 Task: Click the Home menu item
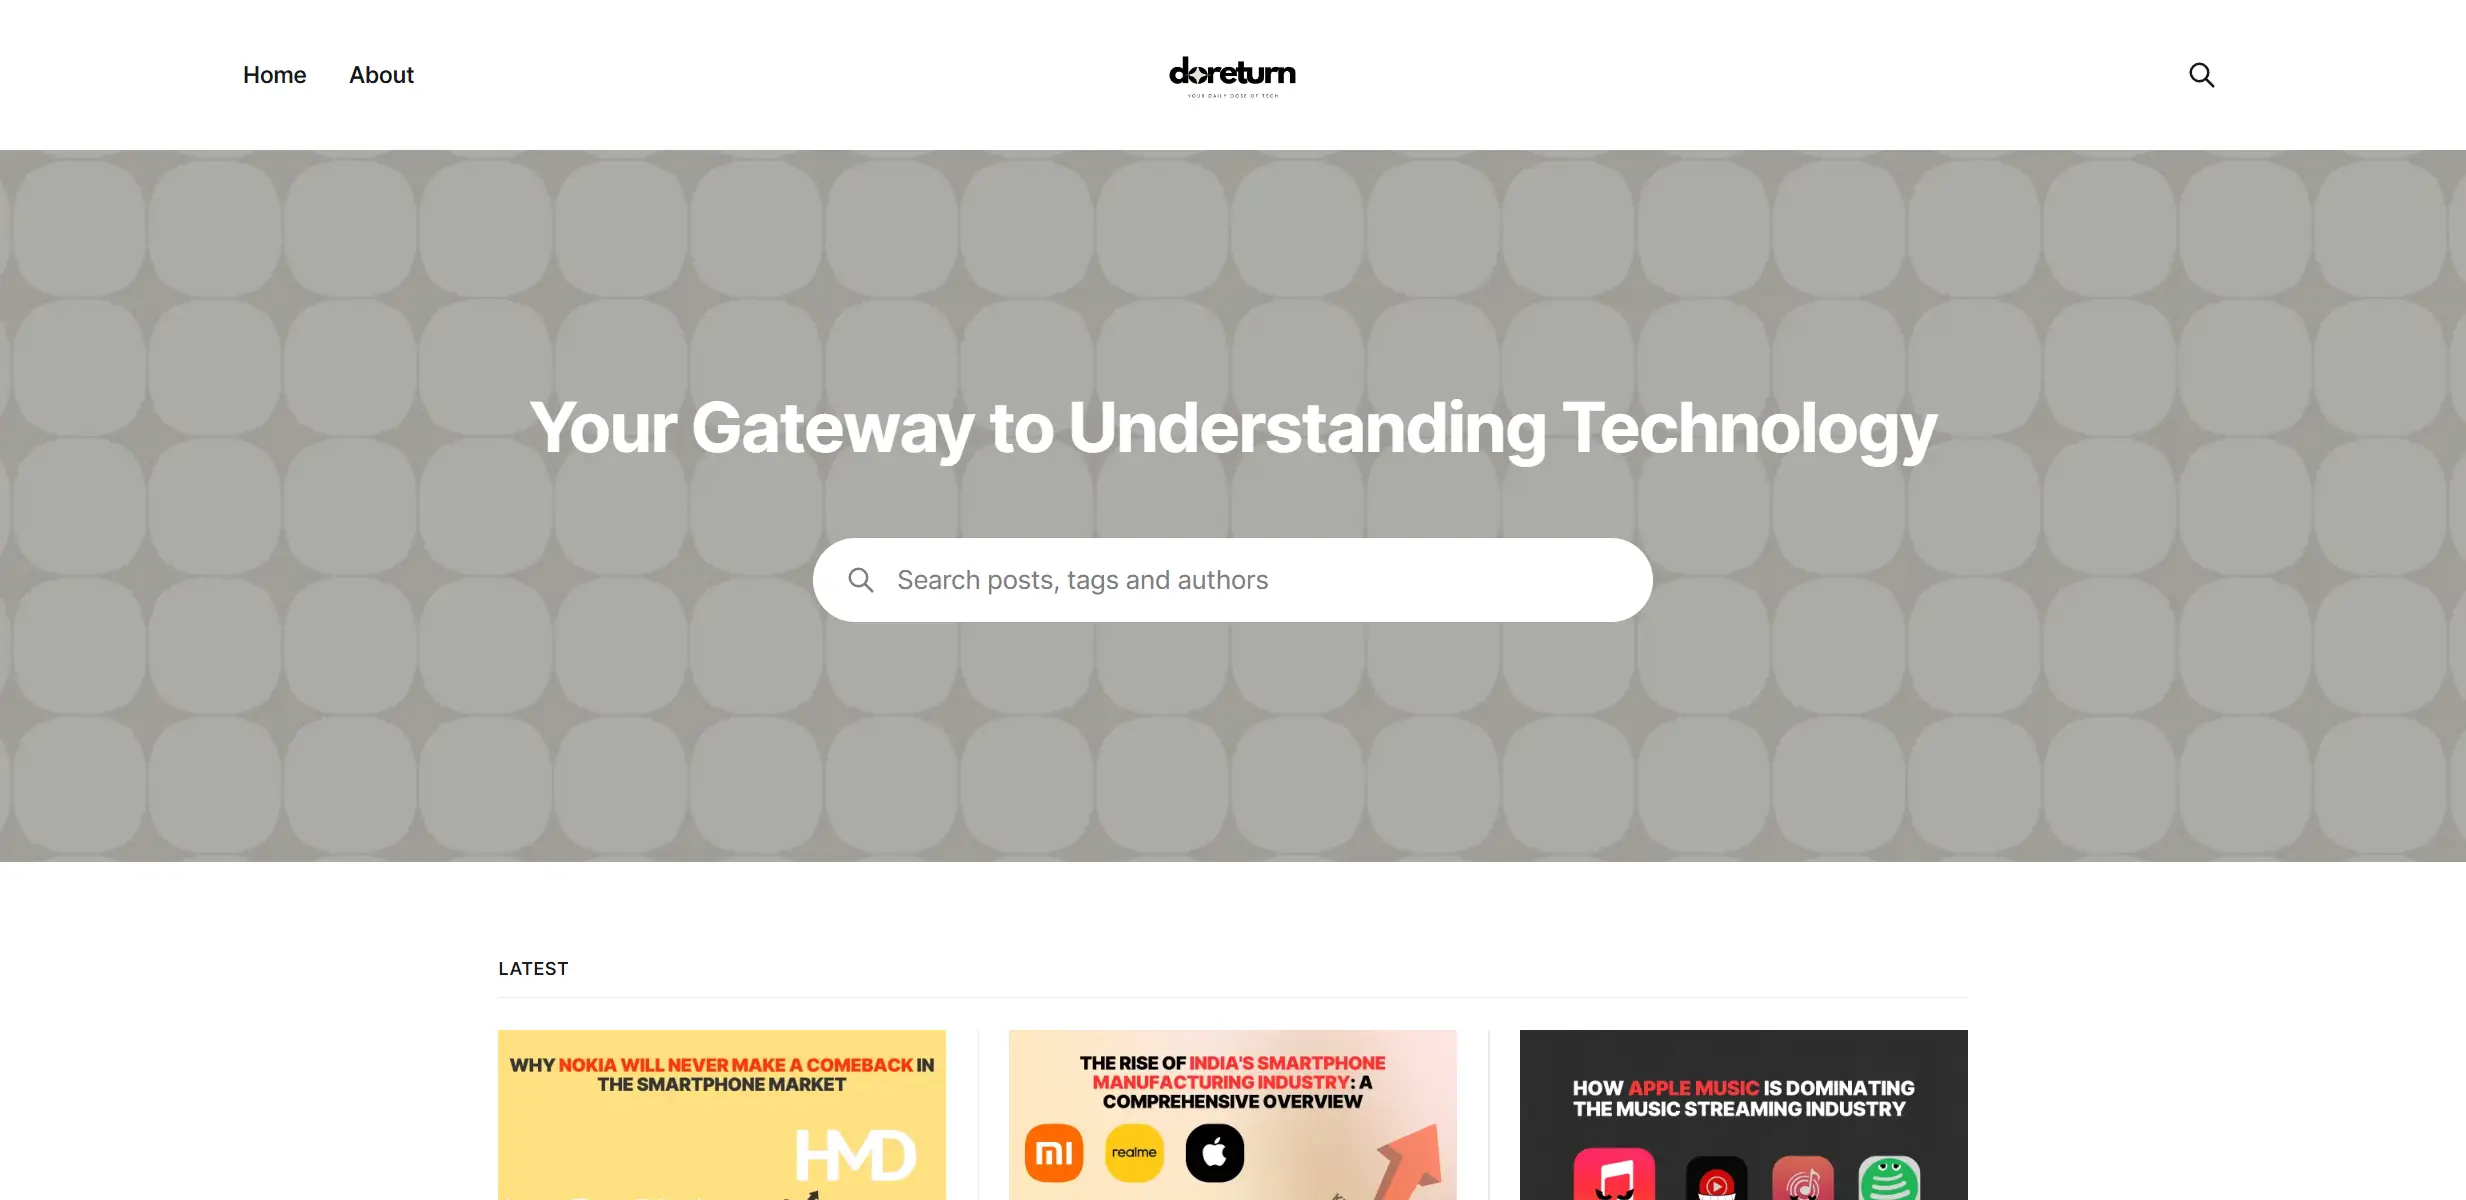coord(275,74)
